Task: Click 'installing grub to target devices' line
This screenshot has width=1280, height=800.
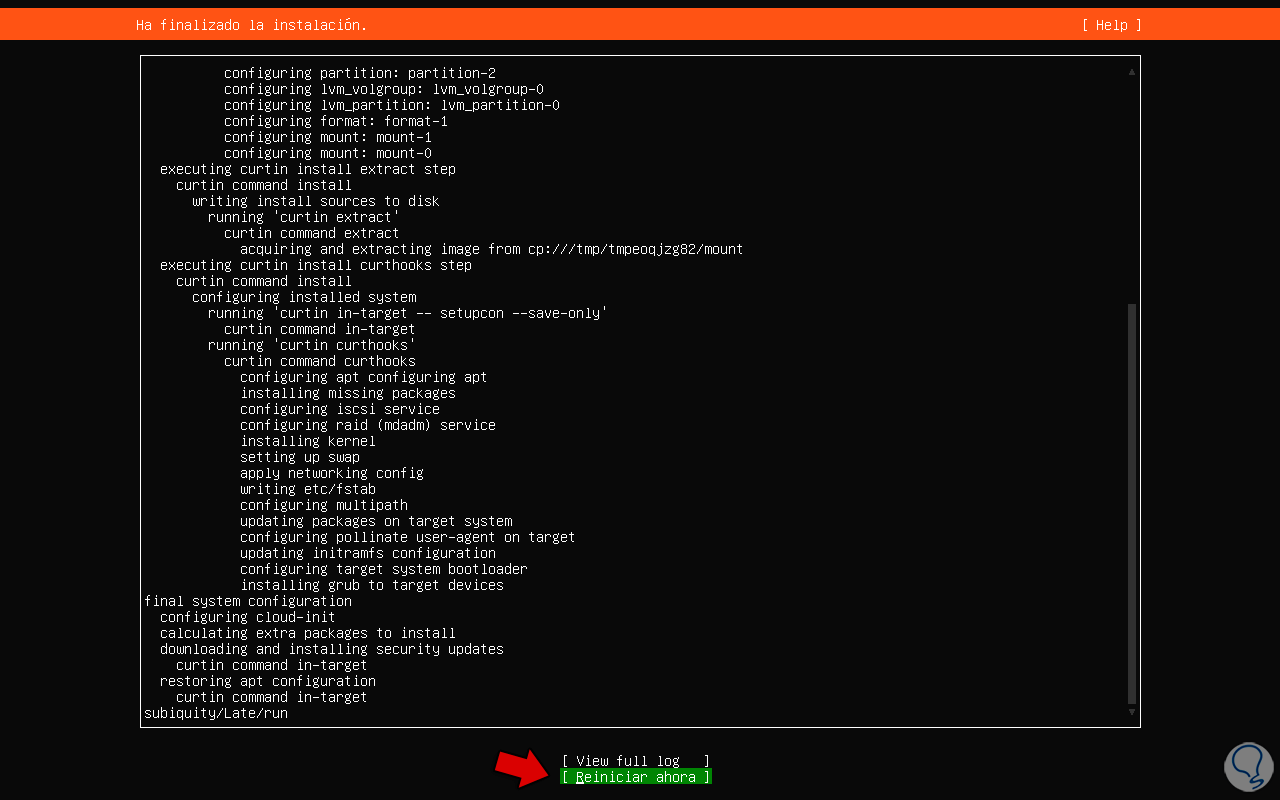Action: [372, 585]
